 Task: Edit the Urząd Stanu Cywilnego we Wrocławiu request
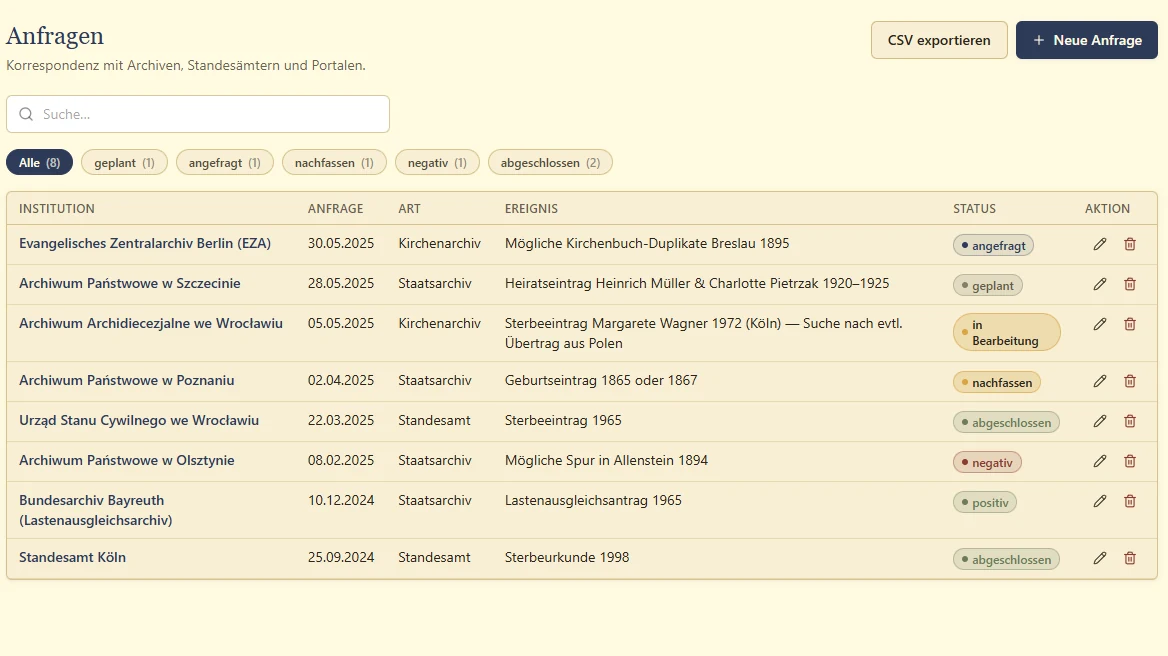pyautogui.click(x=1099, y=421)
